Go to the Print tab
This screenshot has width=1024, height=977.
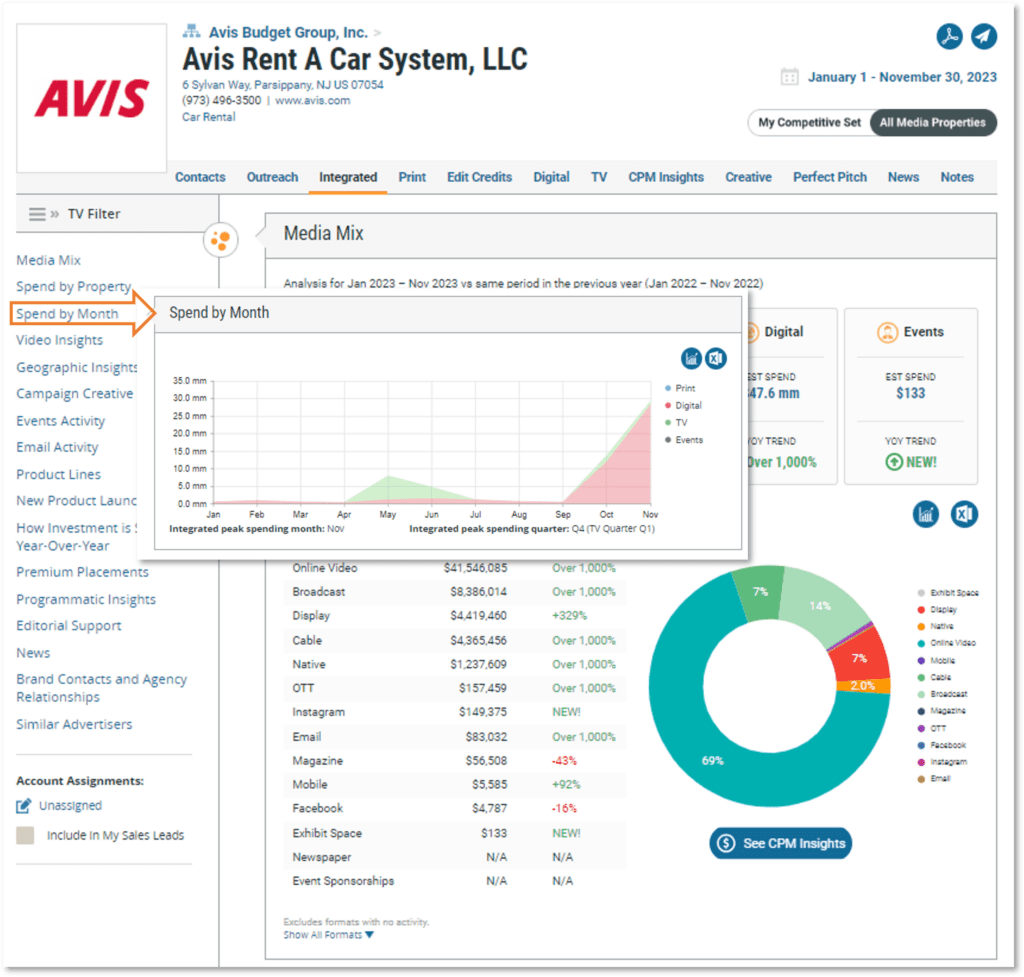412,177
